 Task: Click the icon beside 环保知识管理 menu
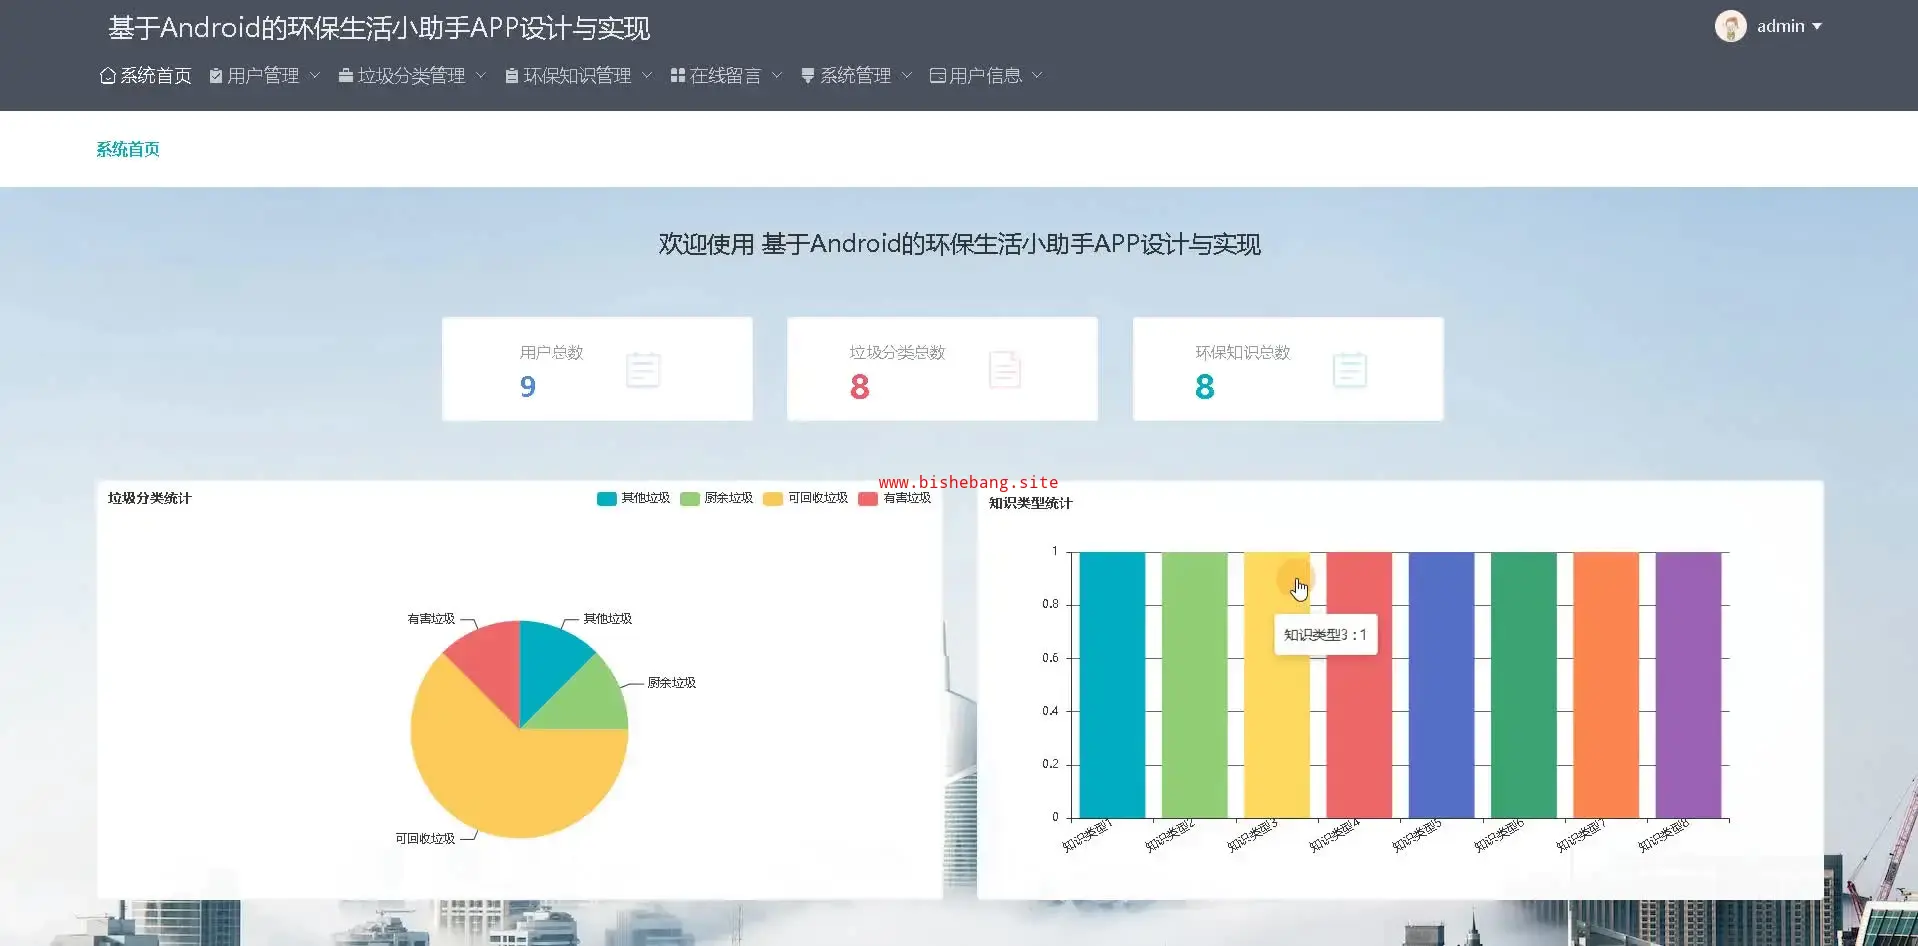pos(511,76)
